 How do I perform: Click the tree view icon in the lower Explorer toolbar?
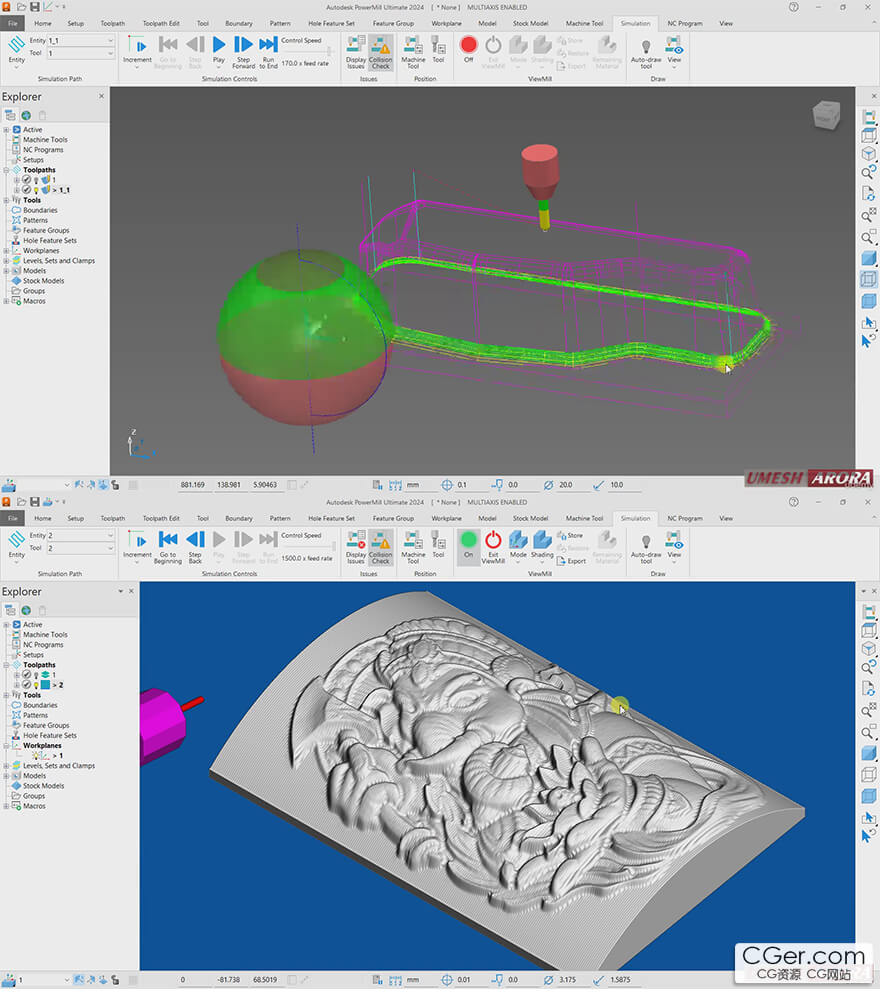point(9,611)
